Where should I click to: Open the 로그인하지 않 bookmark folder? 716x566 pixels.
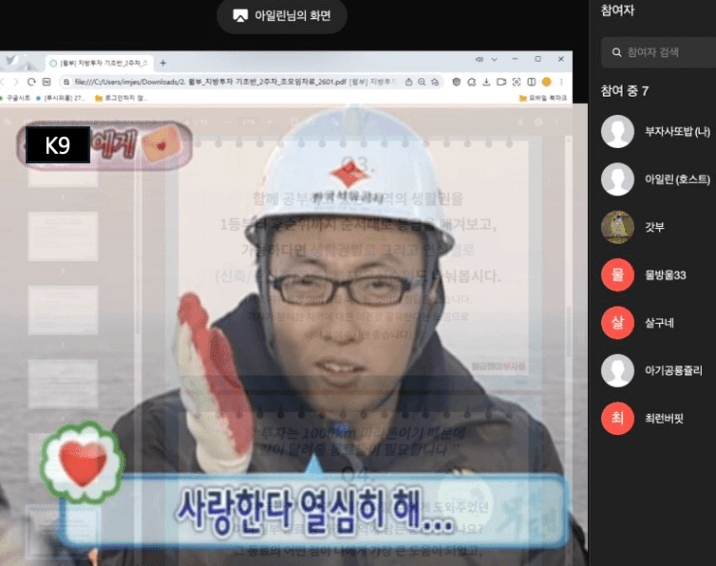(x=121, y=98)
